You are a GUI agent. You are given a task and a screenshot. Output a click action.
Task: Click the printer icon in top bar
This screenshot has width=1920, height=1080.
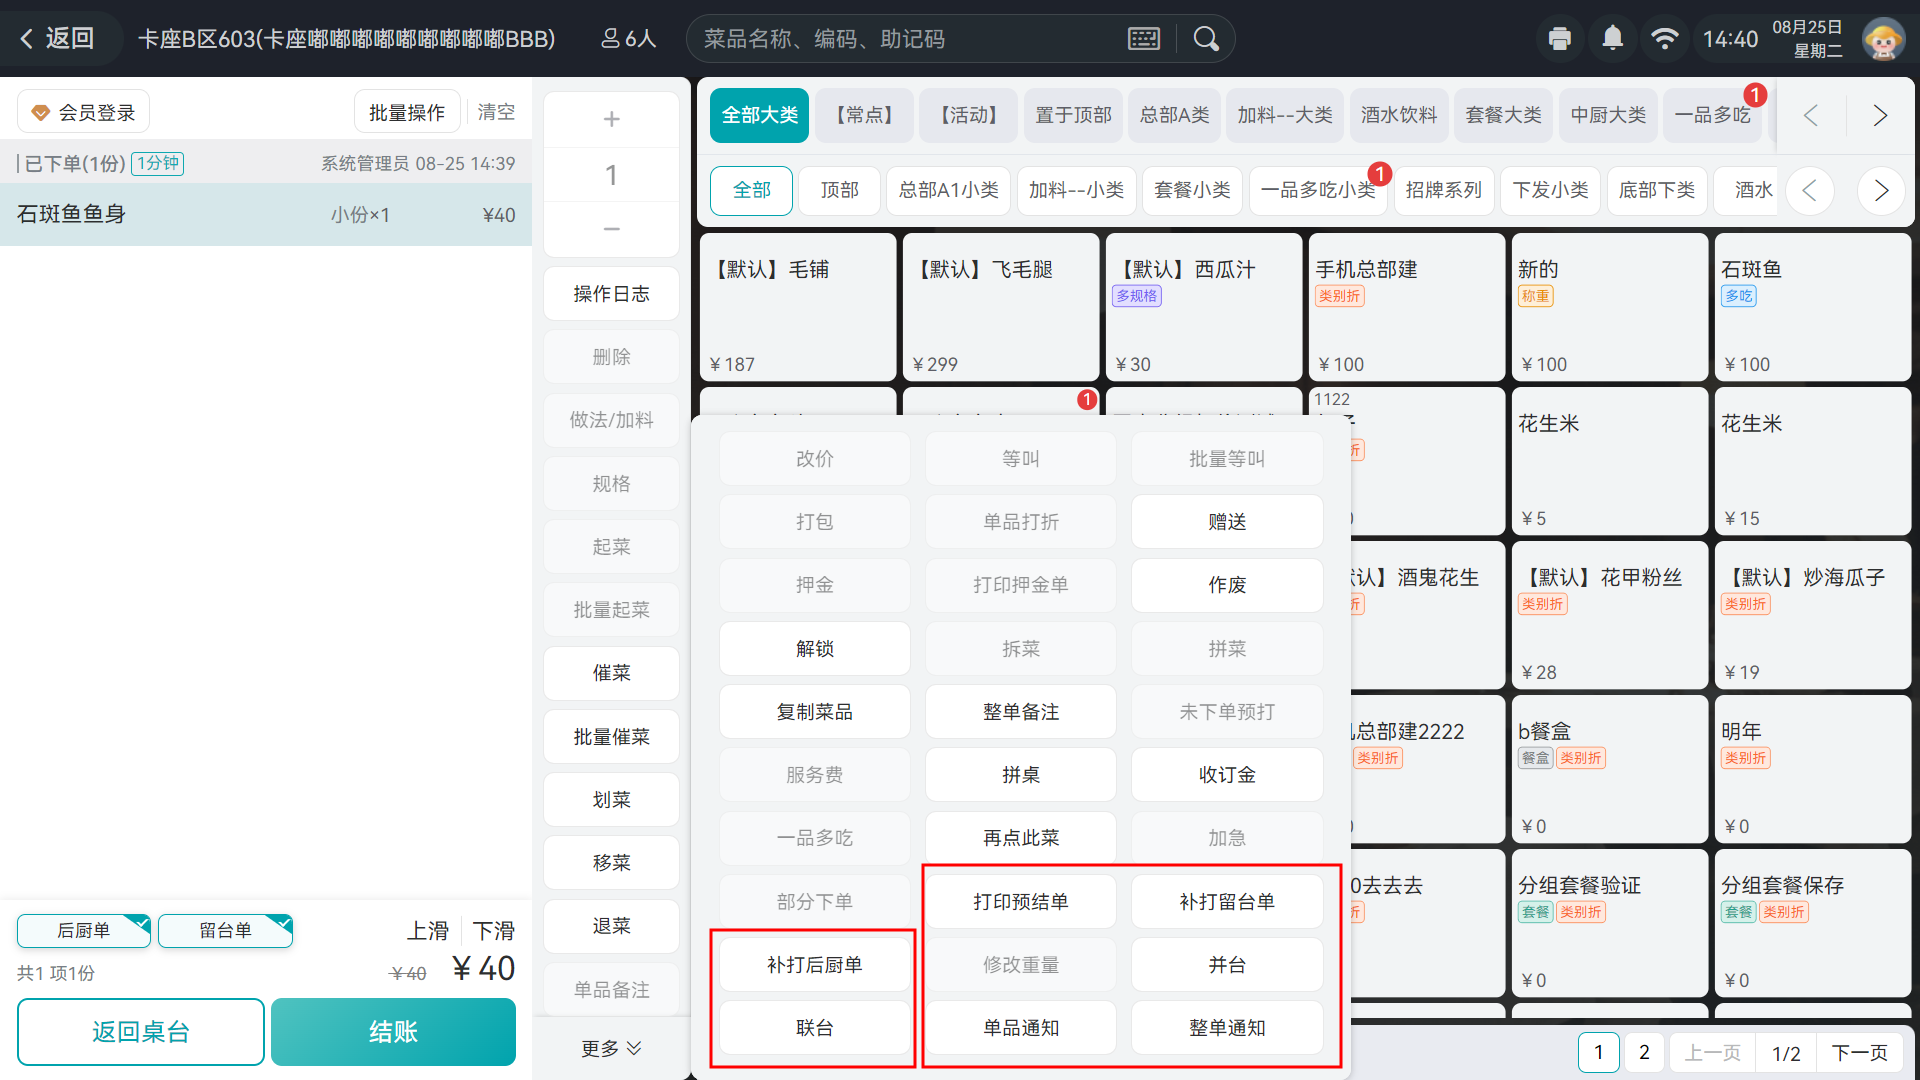click(x=1559, y=39)
